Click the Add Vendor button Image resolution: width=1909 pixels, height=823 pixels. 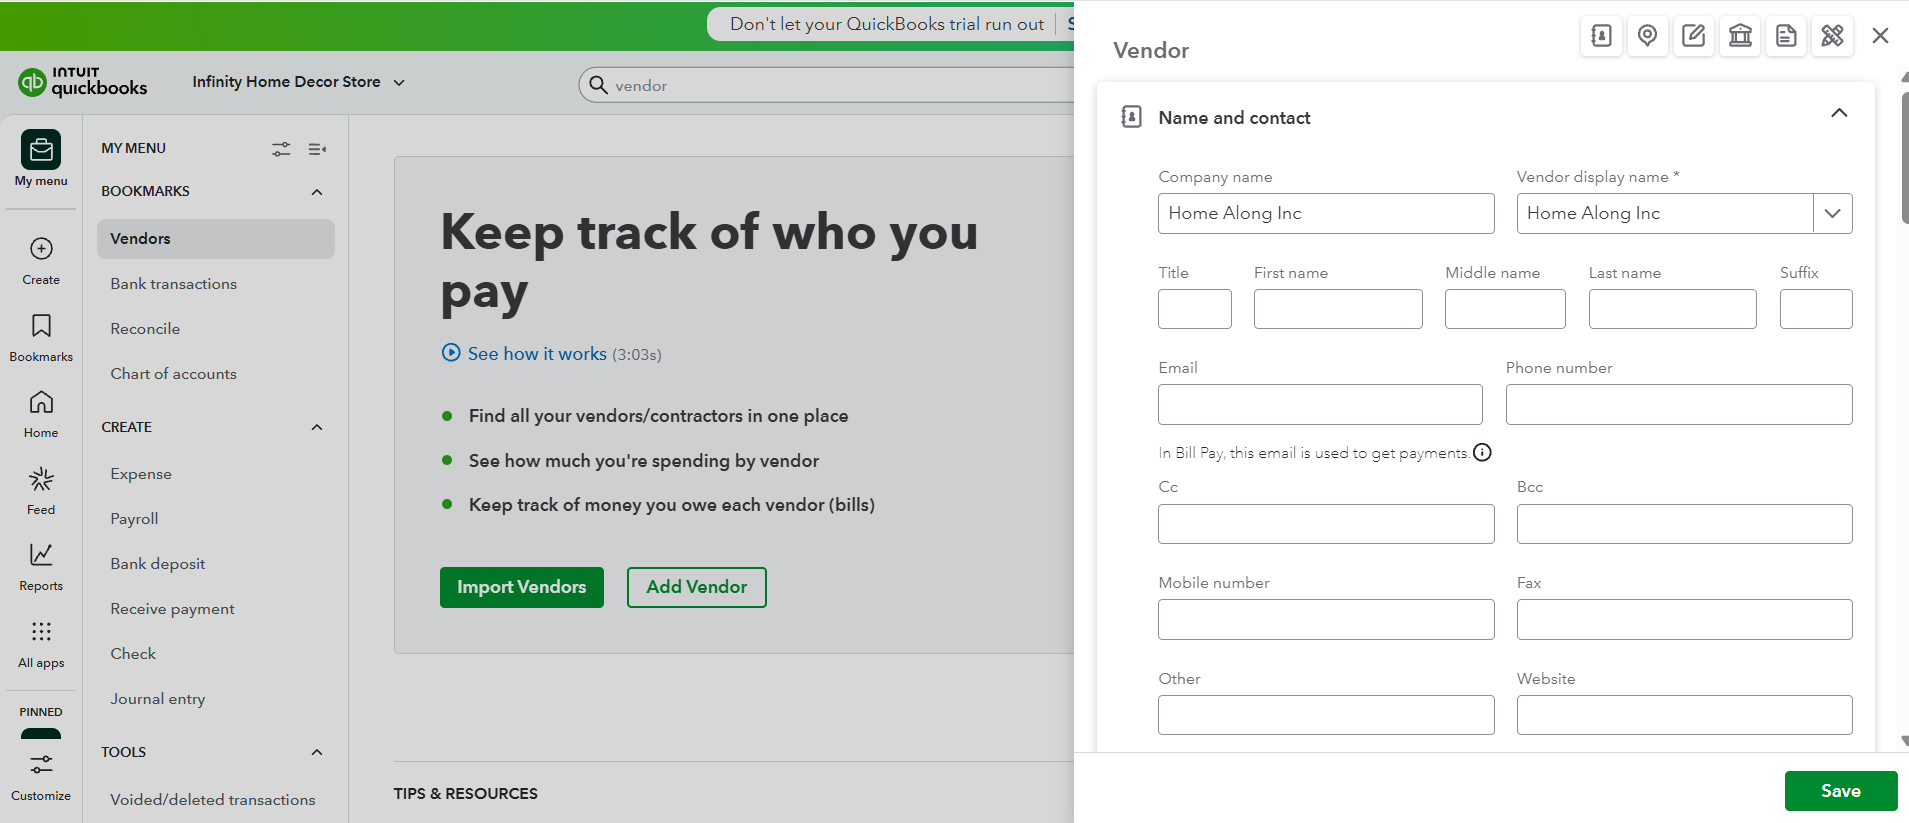[x=697, y=587]
